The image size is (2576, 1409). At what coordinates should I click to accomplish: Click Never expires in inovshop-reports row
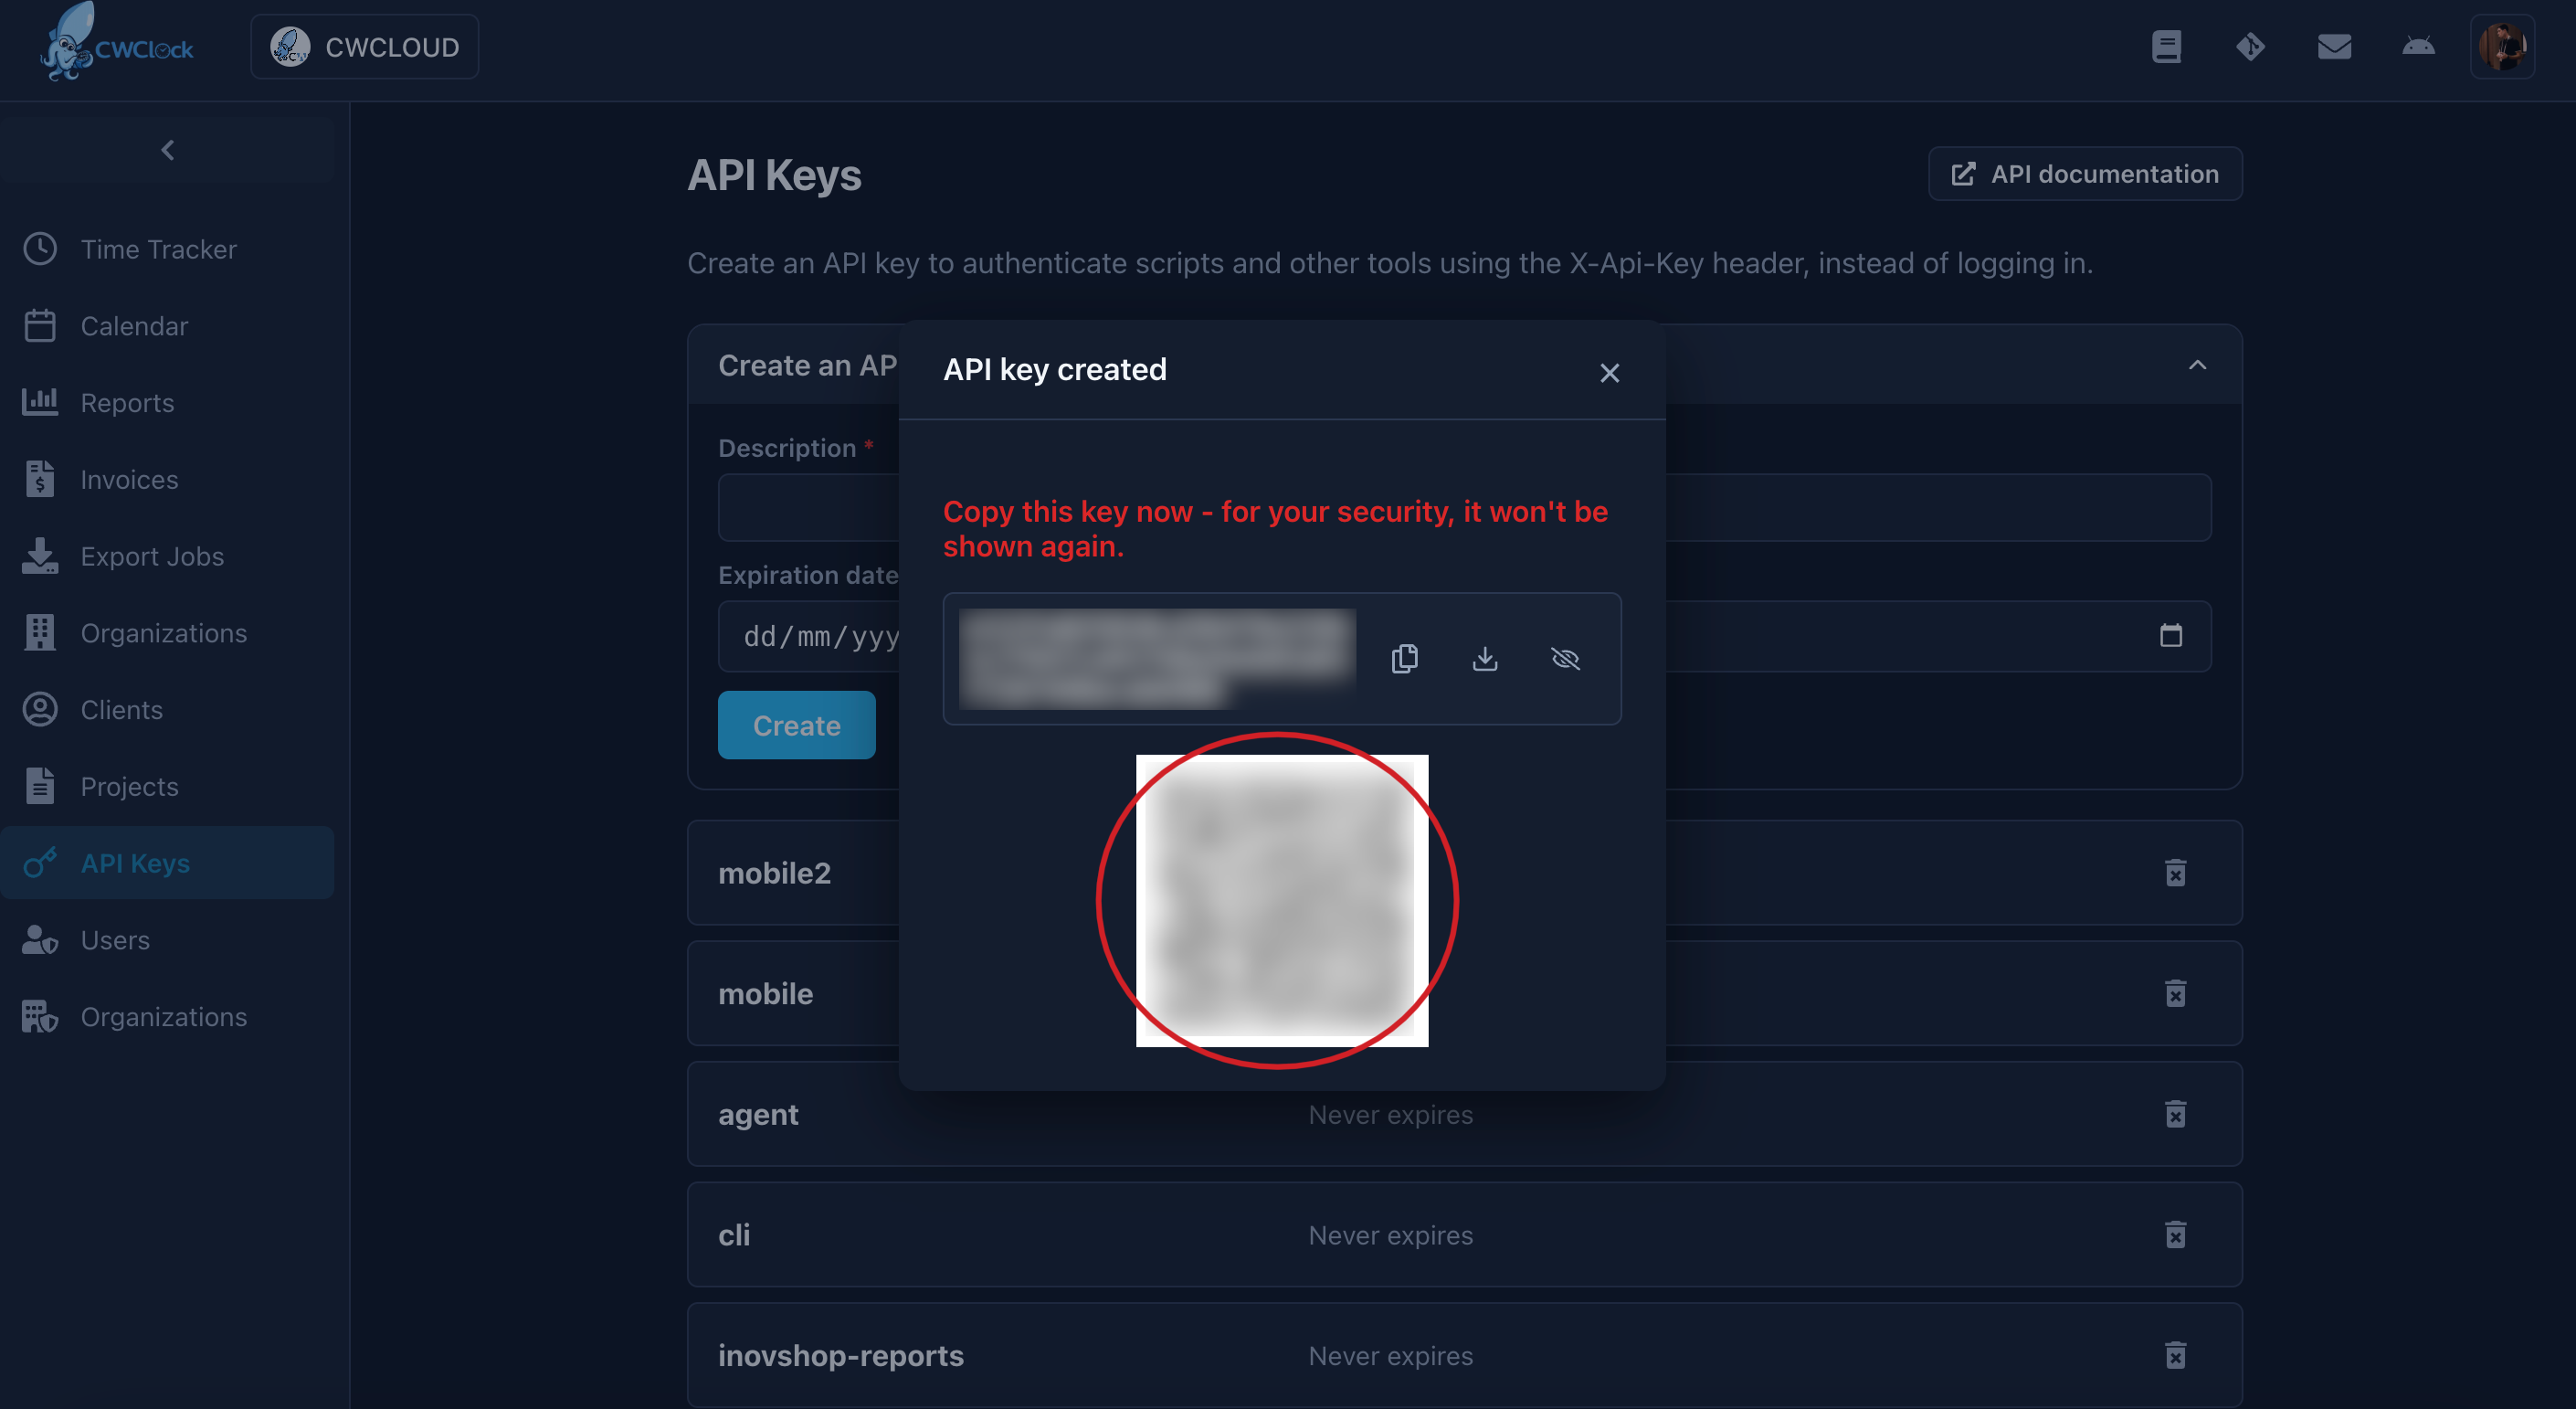pyautogui.click(x=1391, y=1356)
